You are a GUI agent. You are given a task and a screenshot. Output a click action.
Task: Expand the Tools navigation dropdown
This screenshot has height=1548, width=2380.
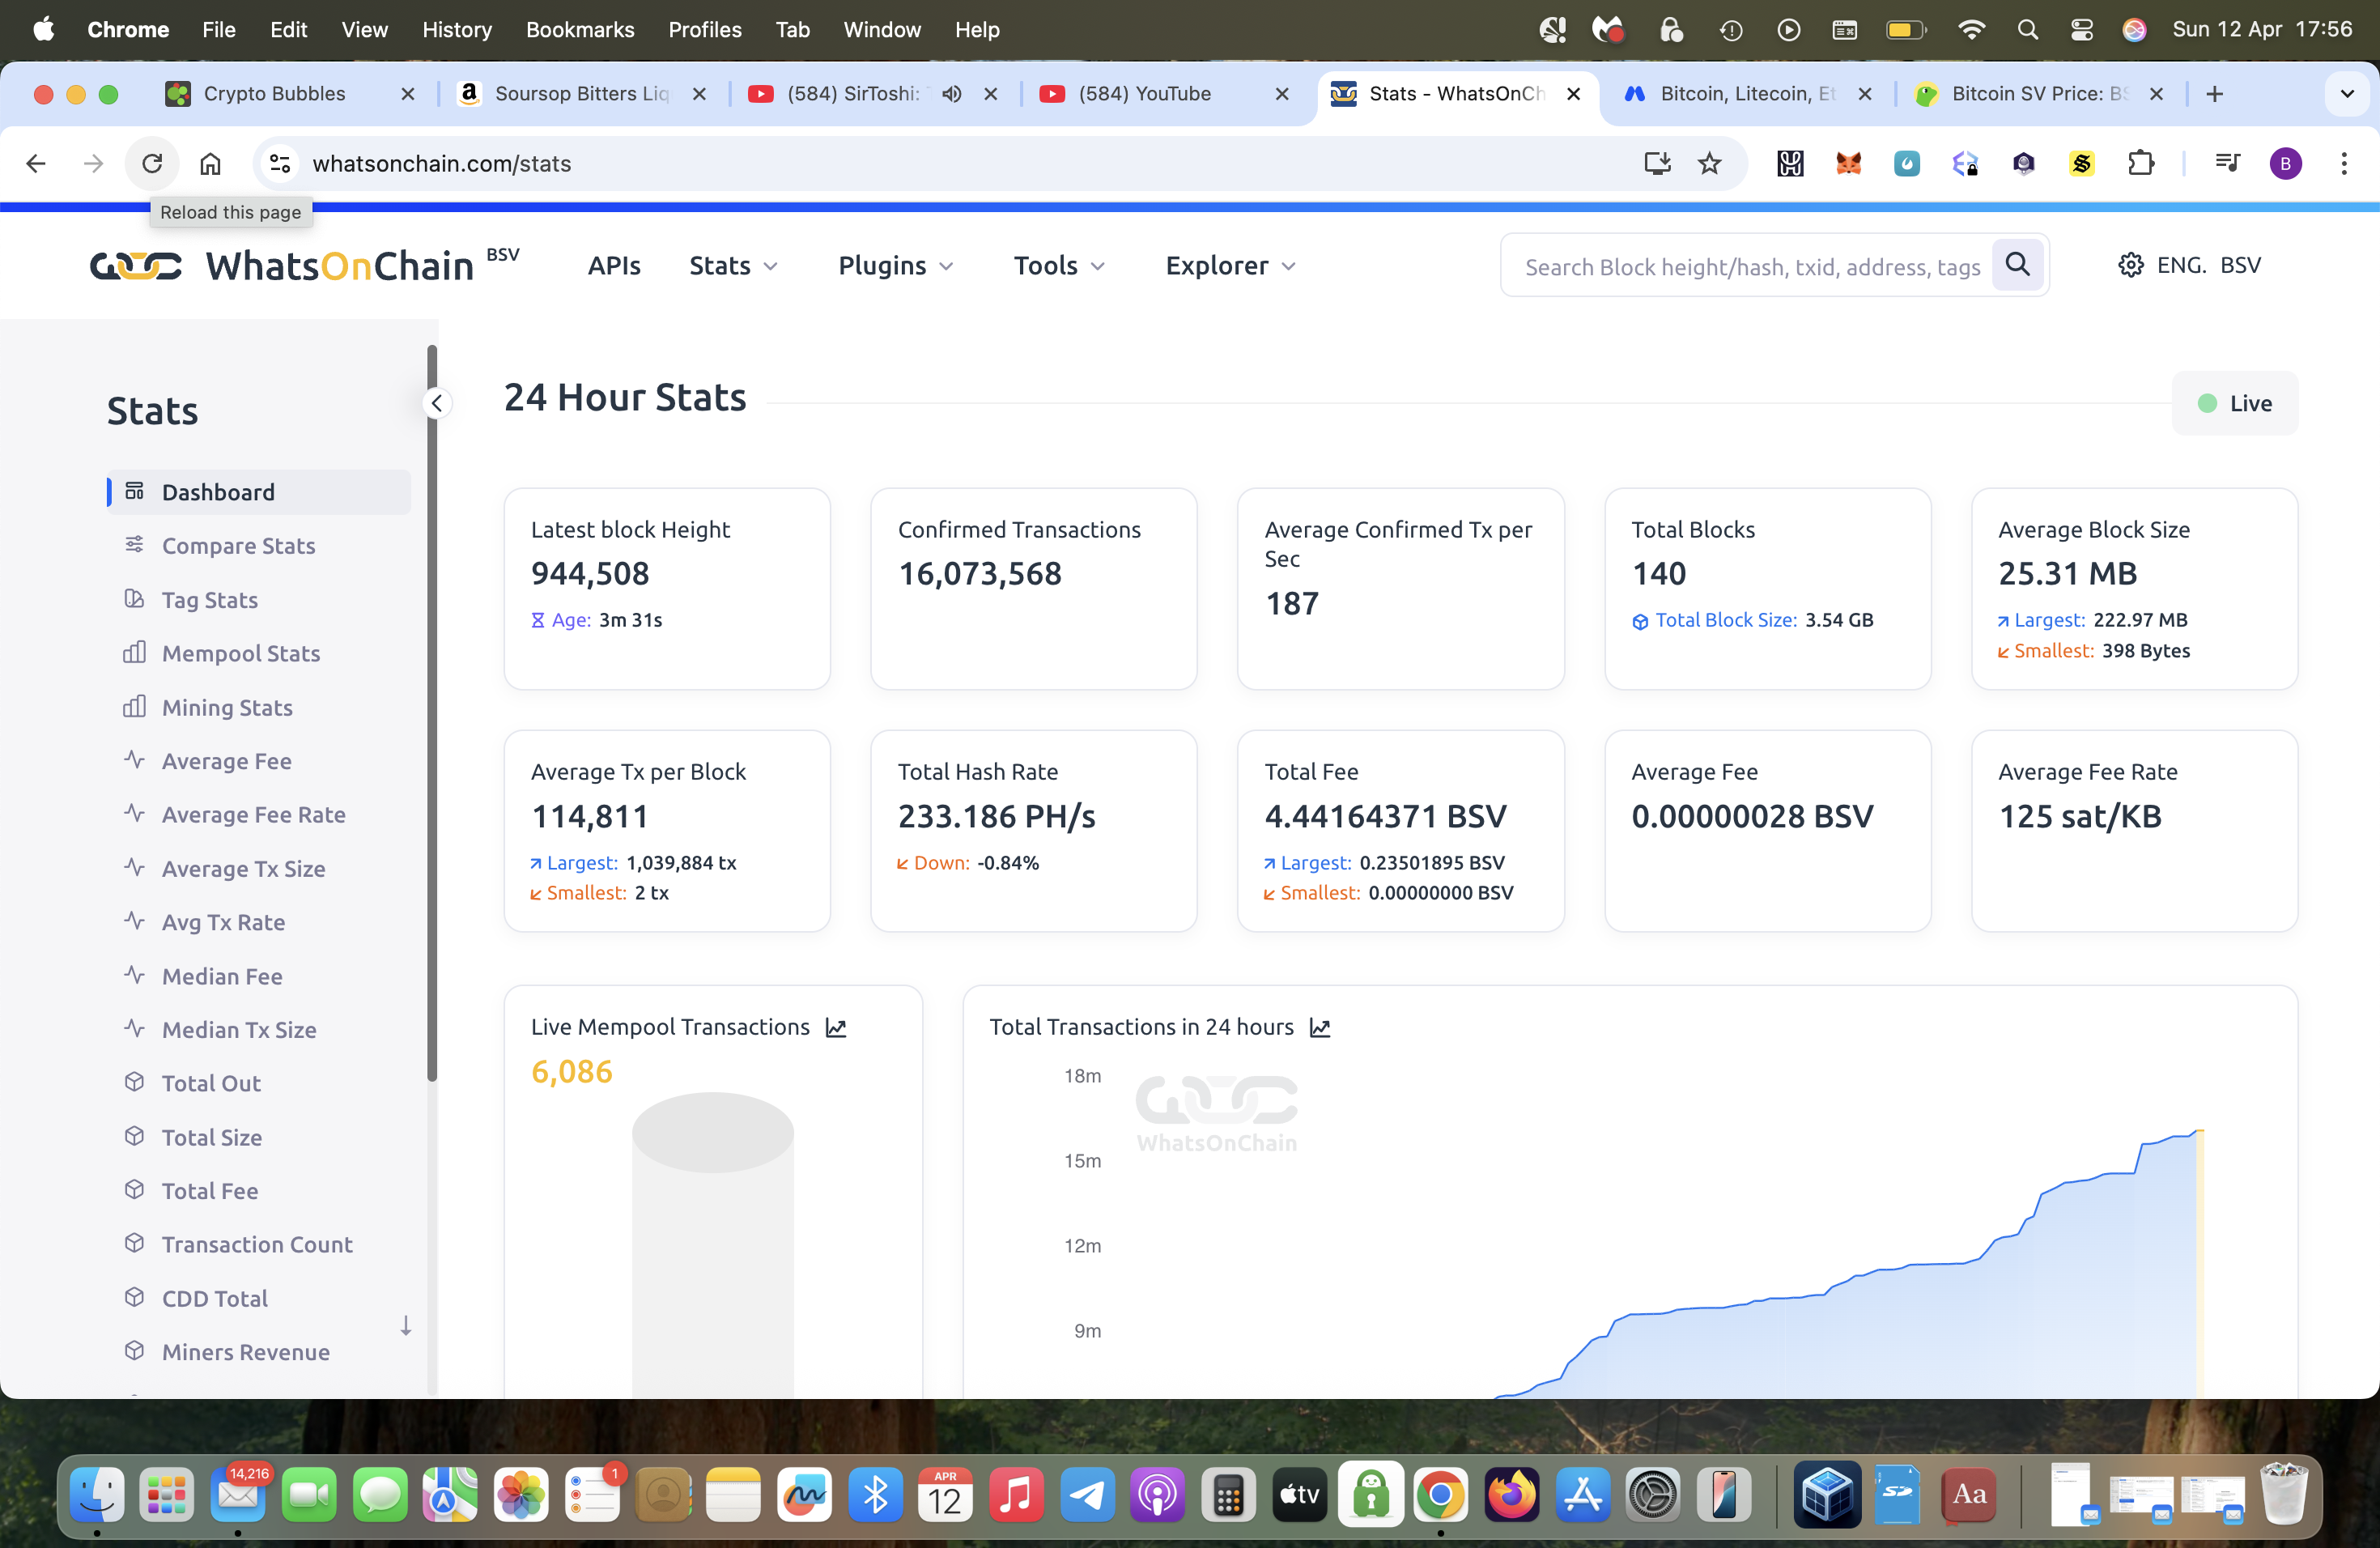pyautogui.click(x=1059, y=265)
